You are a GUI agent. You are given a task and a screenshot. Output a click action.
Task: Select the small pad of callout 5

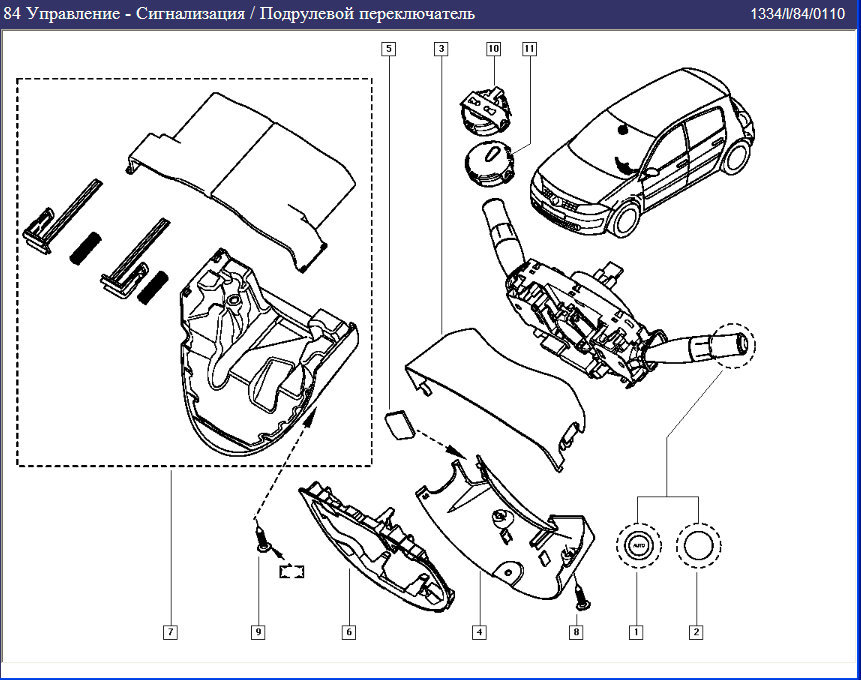(x=400, y=425)
